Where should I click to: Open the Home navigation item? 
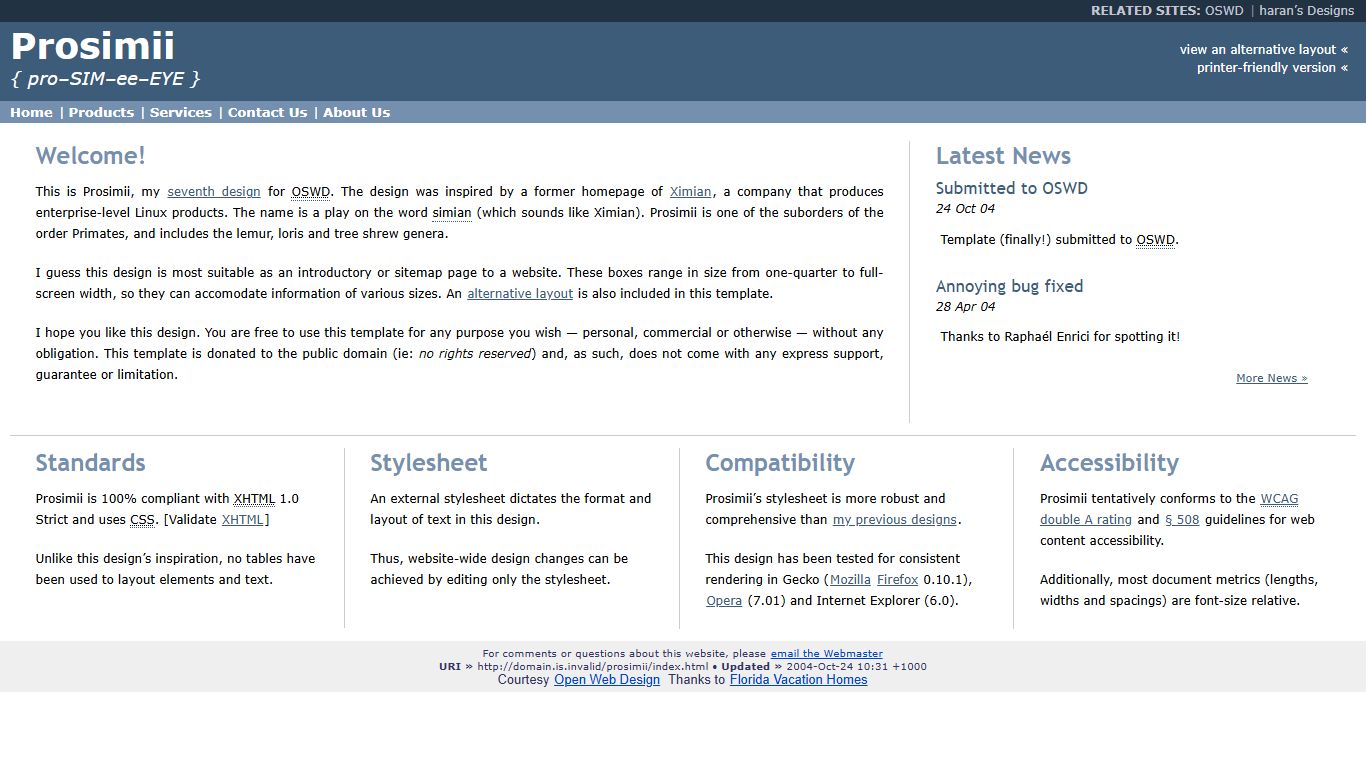click(31, 112)
